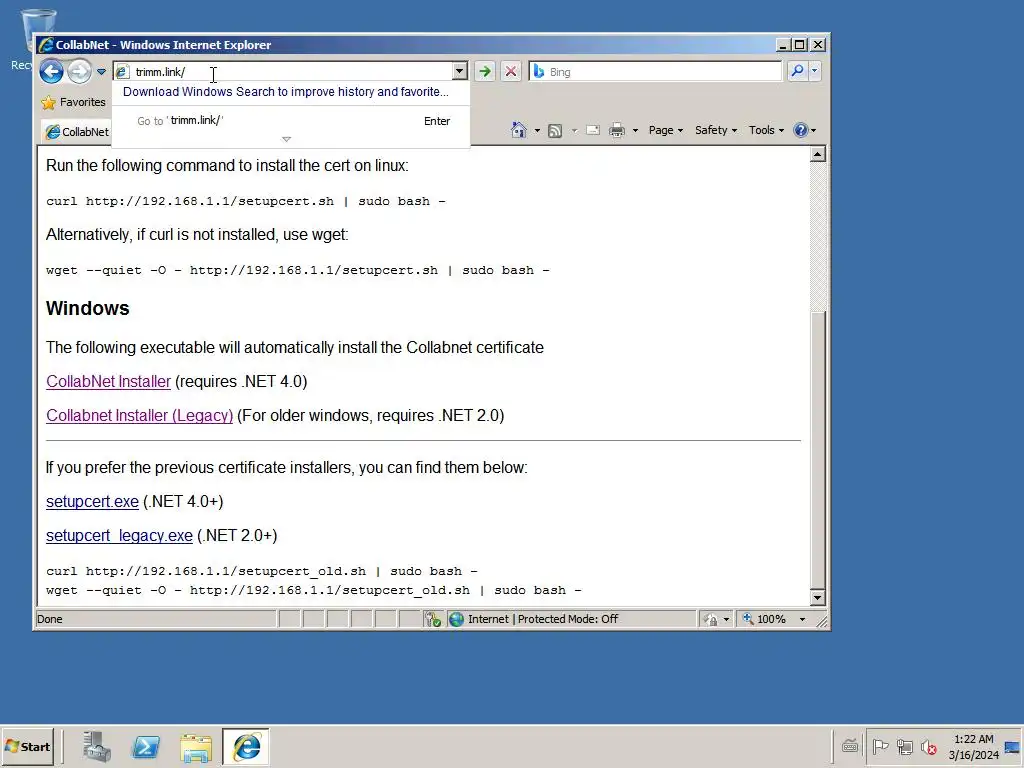The width and height of the screenshot is (1024, 768).
Task: Click the 'Done' status bar text
Action: coord(50,619)
